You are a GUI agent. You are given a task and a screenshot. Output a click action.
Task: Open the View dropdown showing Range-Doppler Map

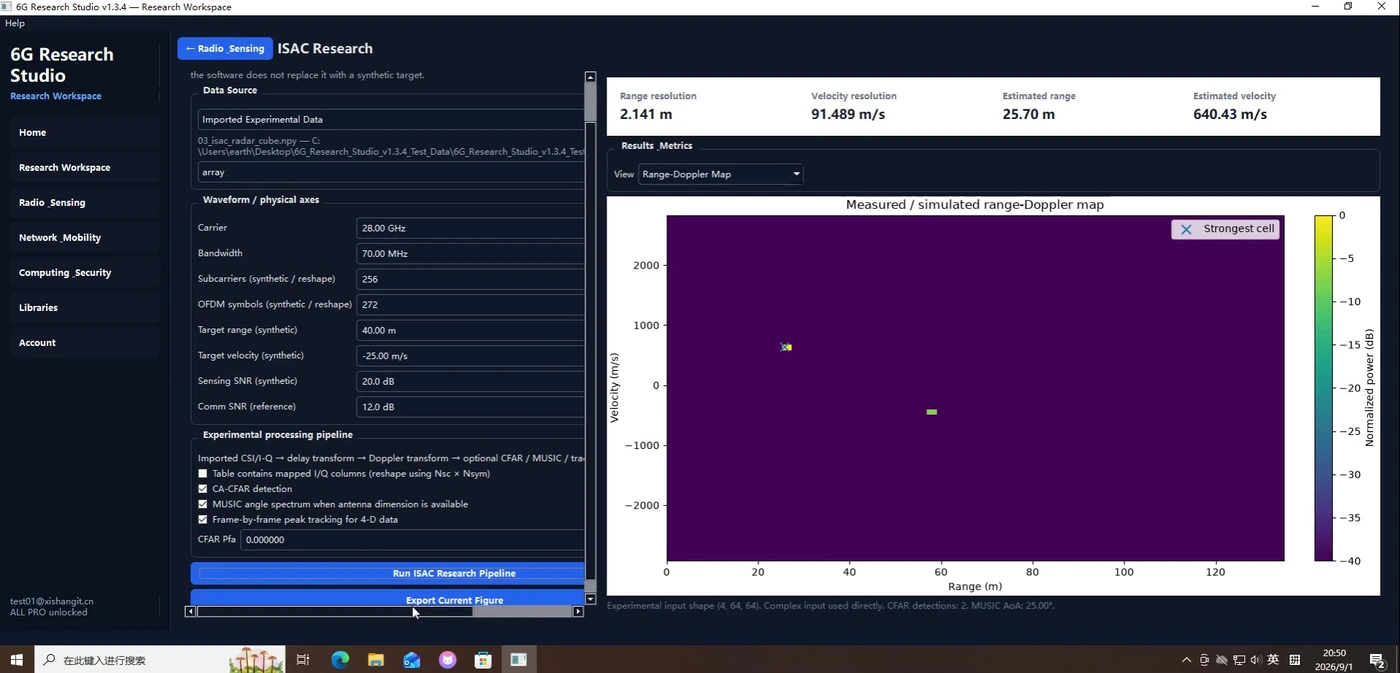coord(721,174)
